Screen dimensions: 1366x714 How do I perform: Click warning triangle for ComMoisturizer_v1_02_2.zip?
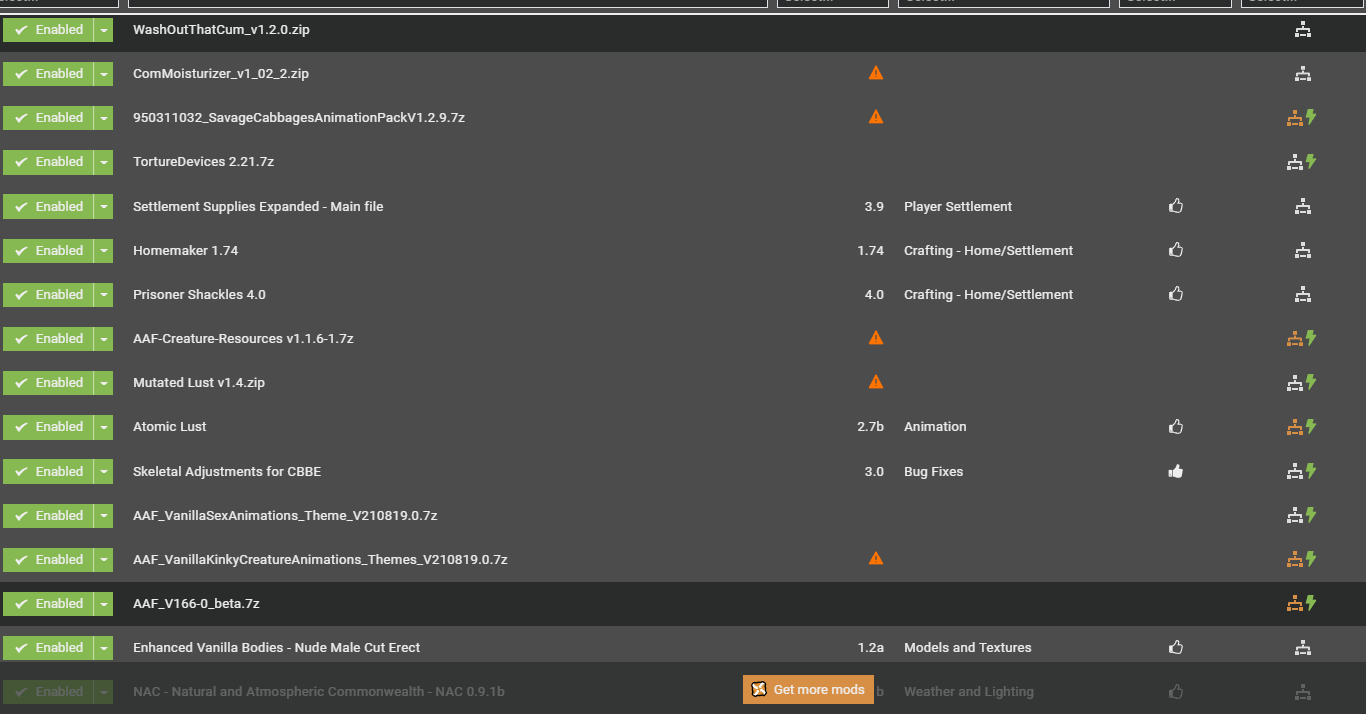(x=876, y=73)
